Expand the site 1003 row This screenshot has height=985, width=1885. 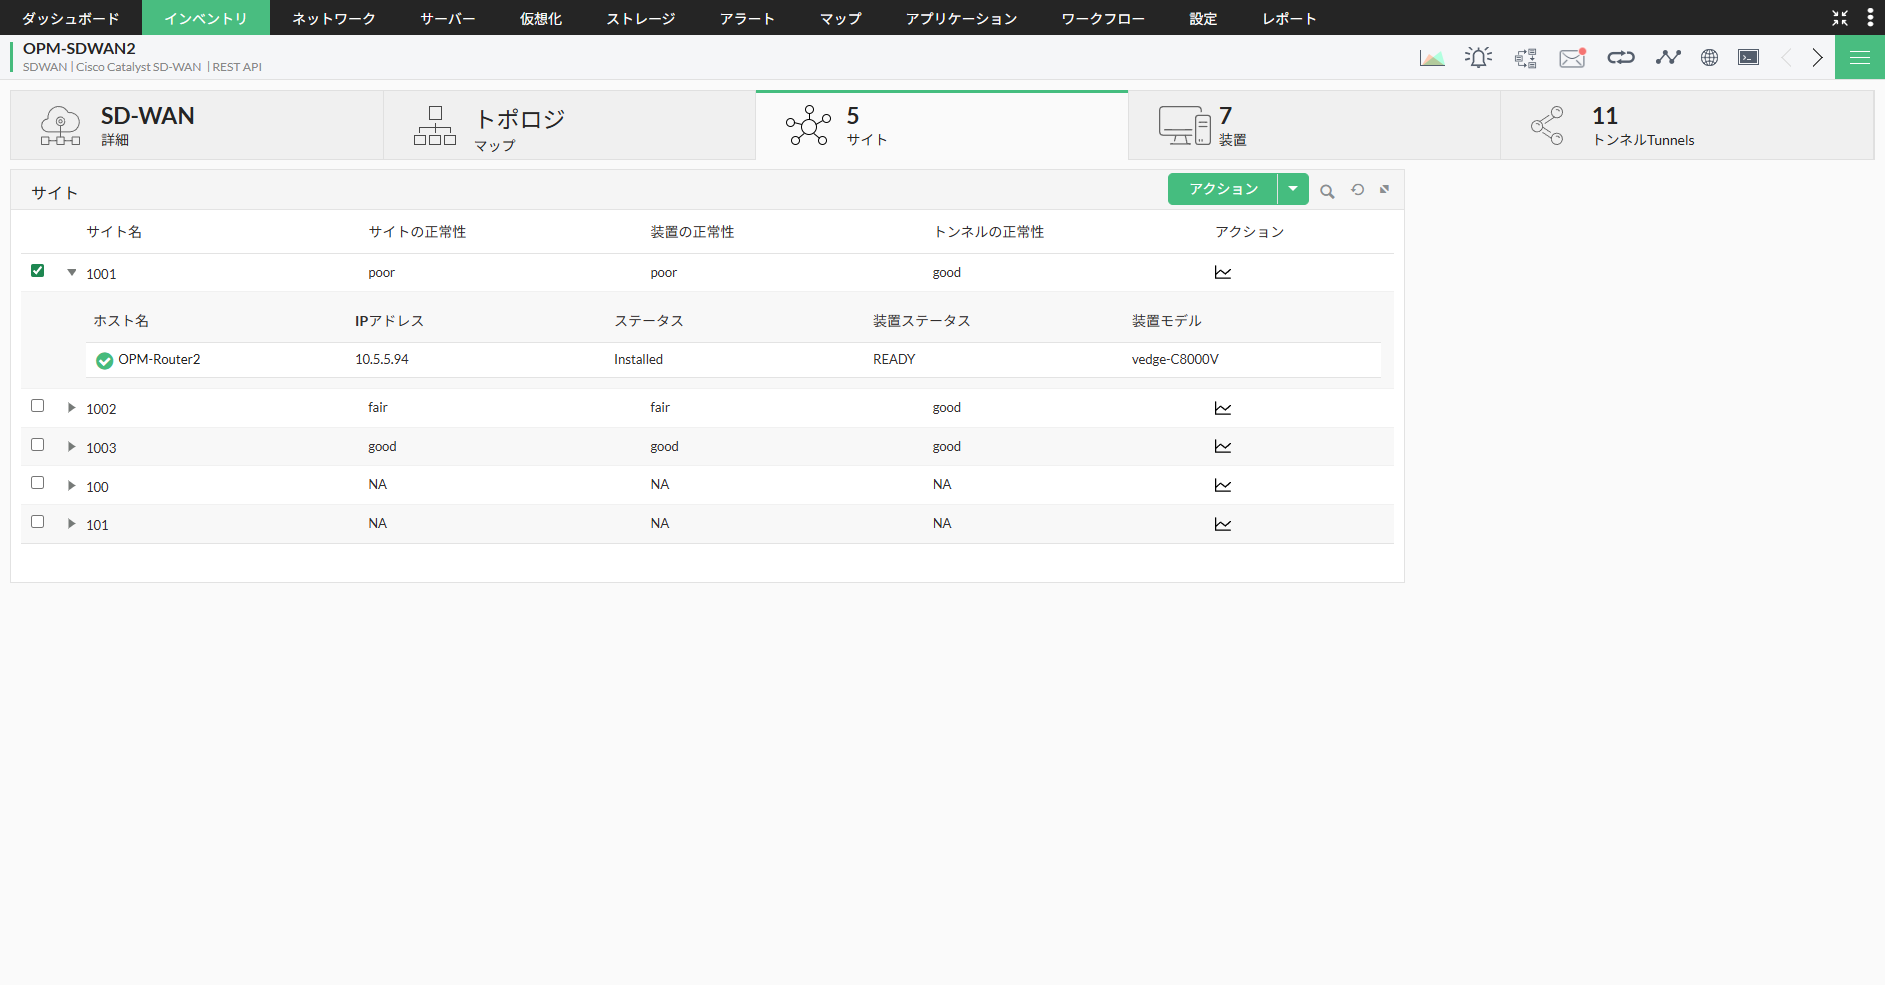72,446
